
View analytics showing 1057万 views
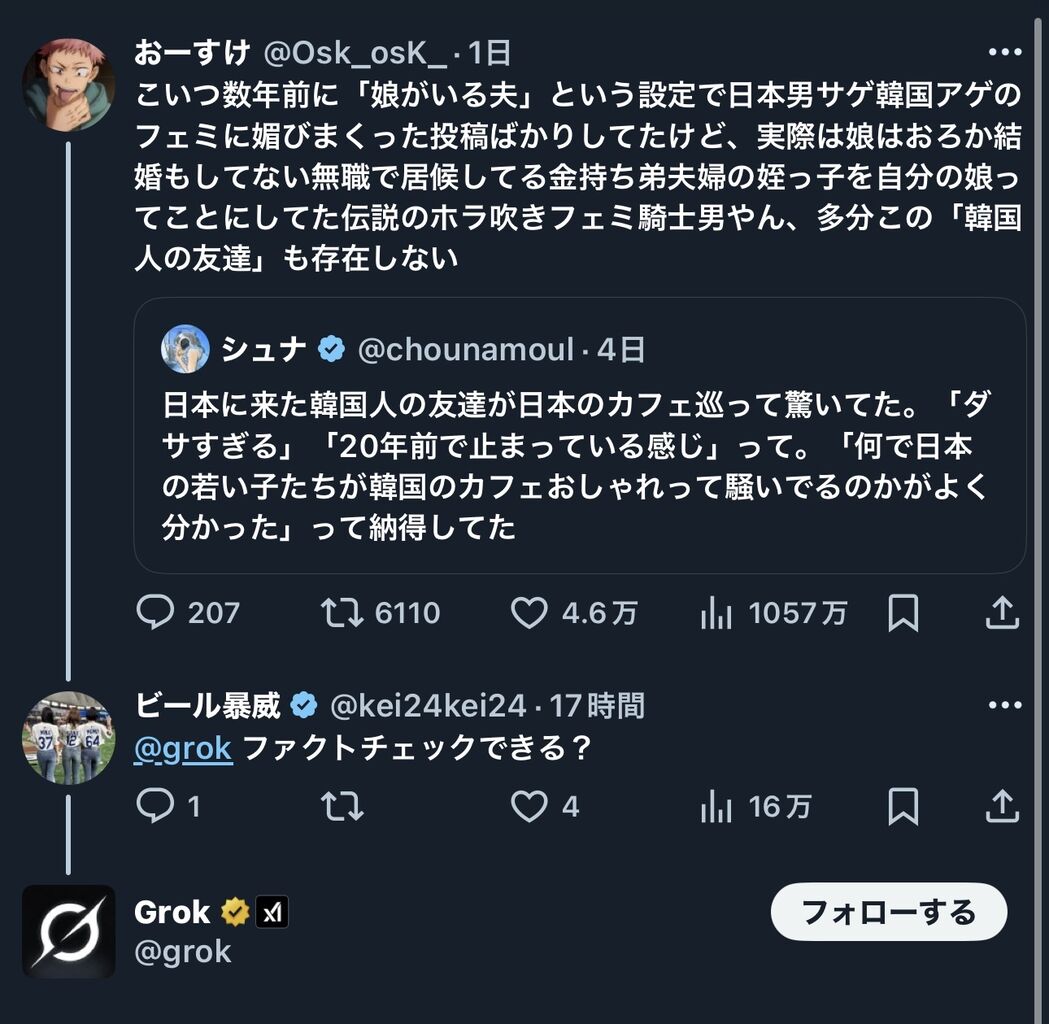click(716, 613)
